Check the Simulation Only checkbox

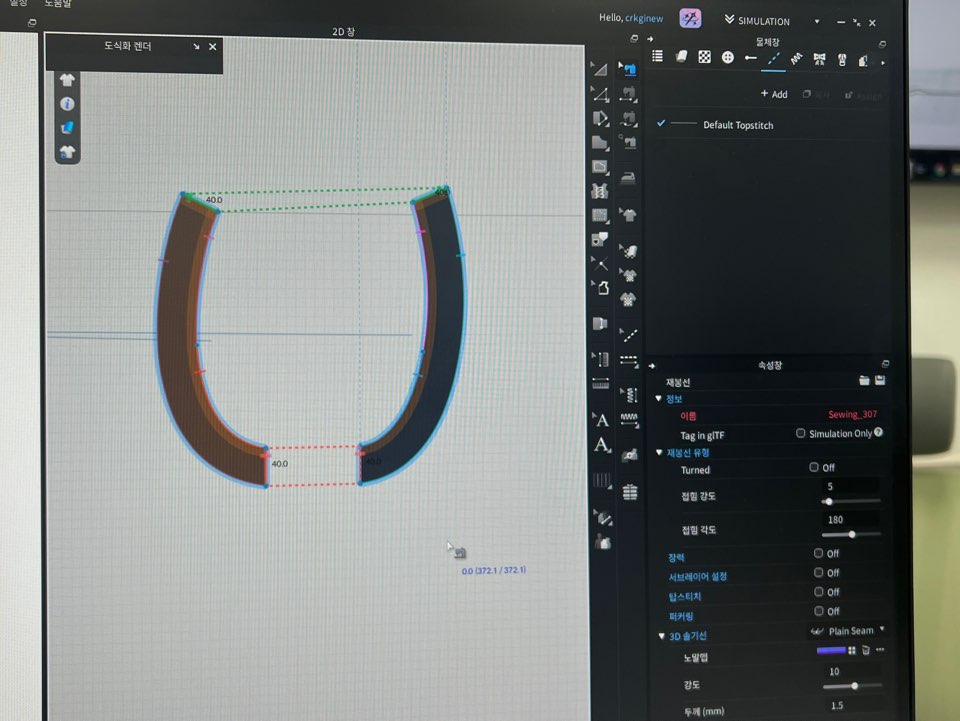point(800,433)
